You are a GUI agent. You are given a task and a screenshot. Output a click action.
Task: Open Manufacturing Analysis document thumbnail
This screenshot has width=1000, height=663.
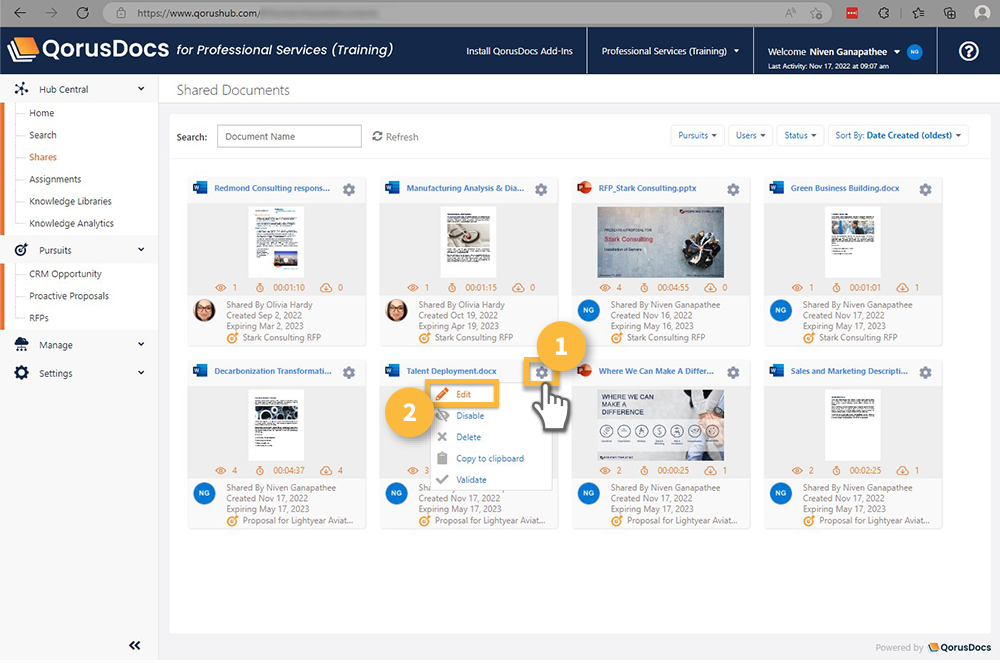[x=469, y=242]
